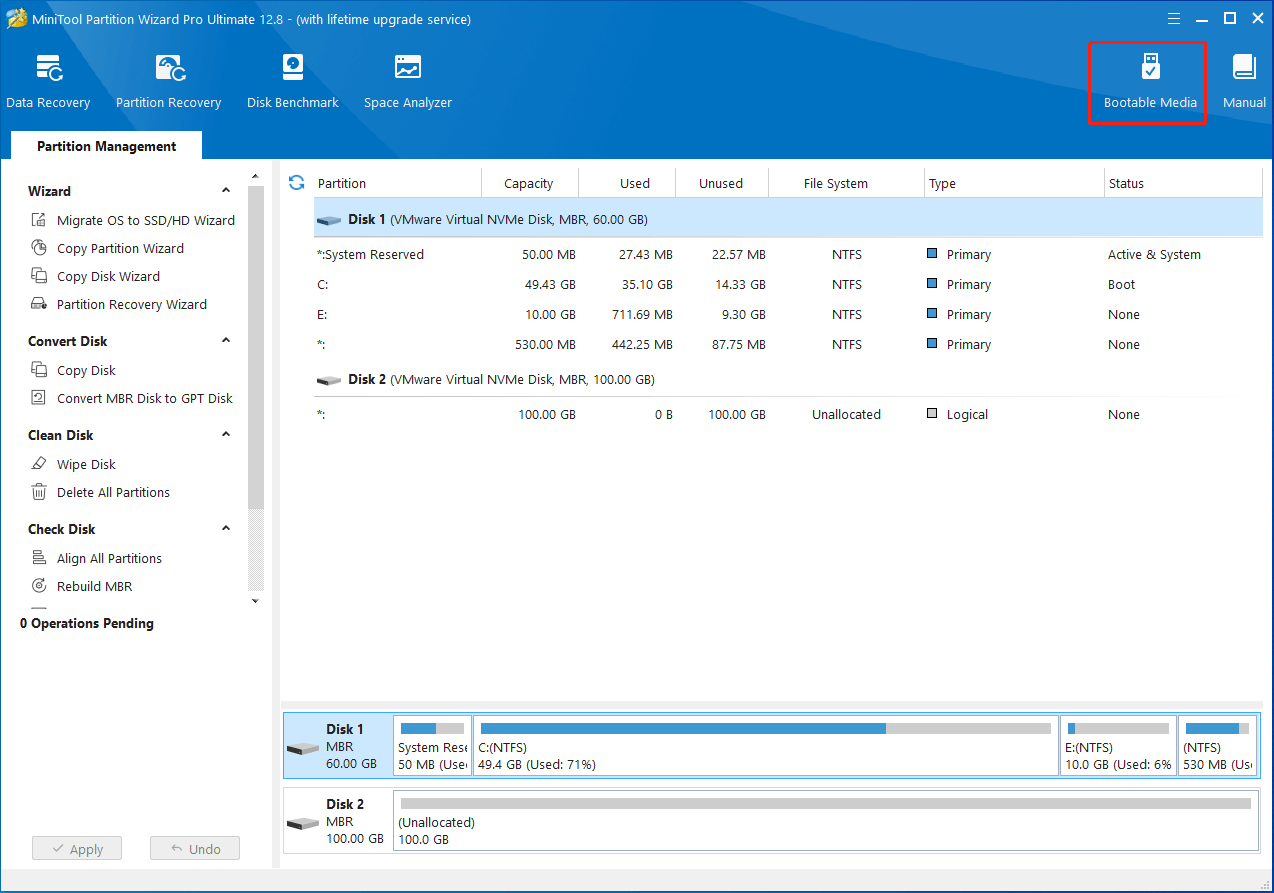Screen dimensions: 1274x893
Task: Select the C:(NTFS) usage bar in the disk map
Action: [766, 729]
